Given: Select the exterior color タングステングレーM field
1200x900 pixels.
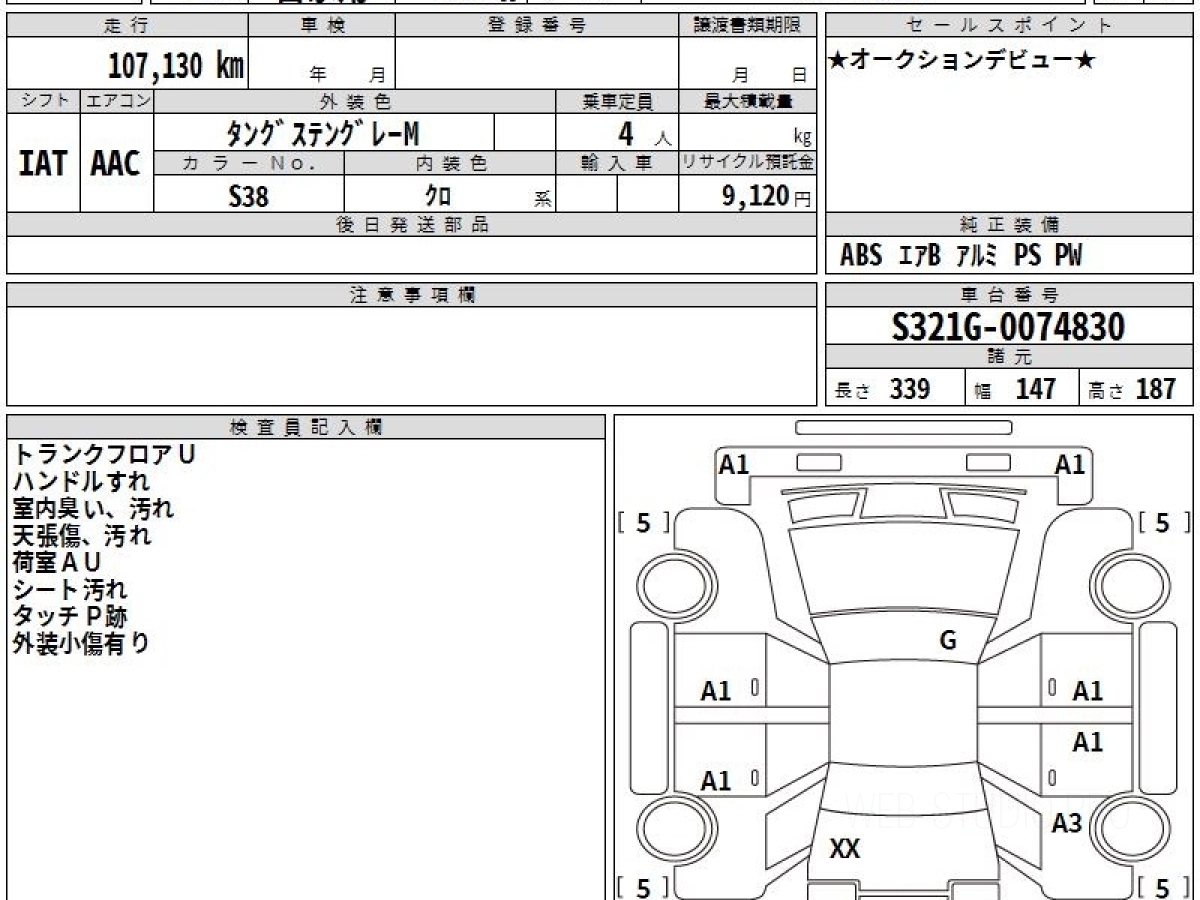Looking at the screenshot, I should click(x=324, y=133).
